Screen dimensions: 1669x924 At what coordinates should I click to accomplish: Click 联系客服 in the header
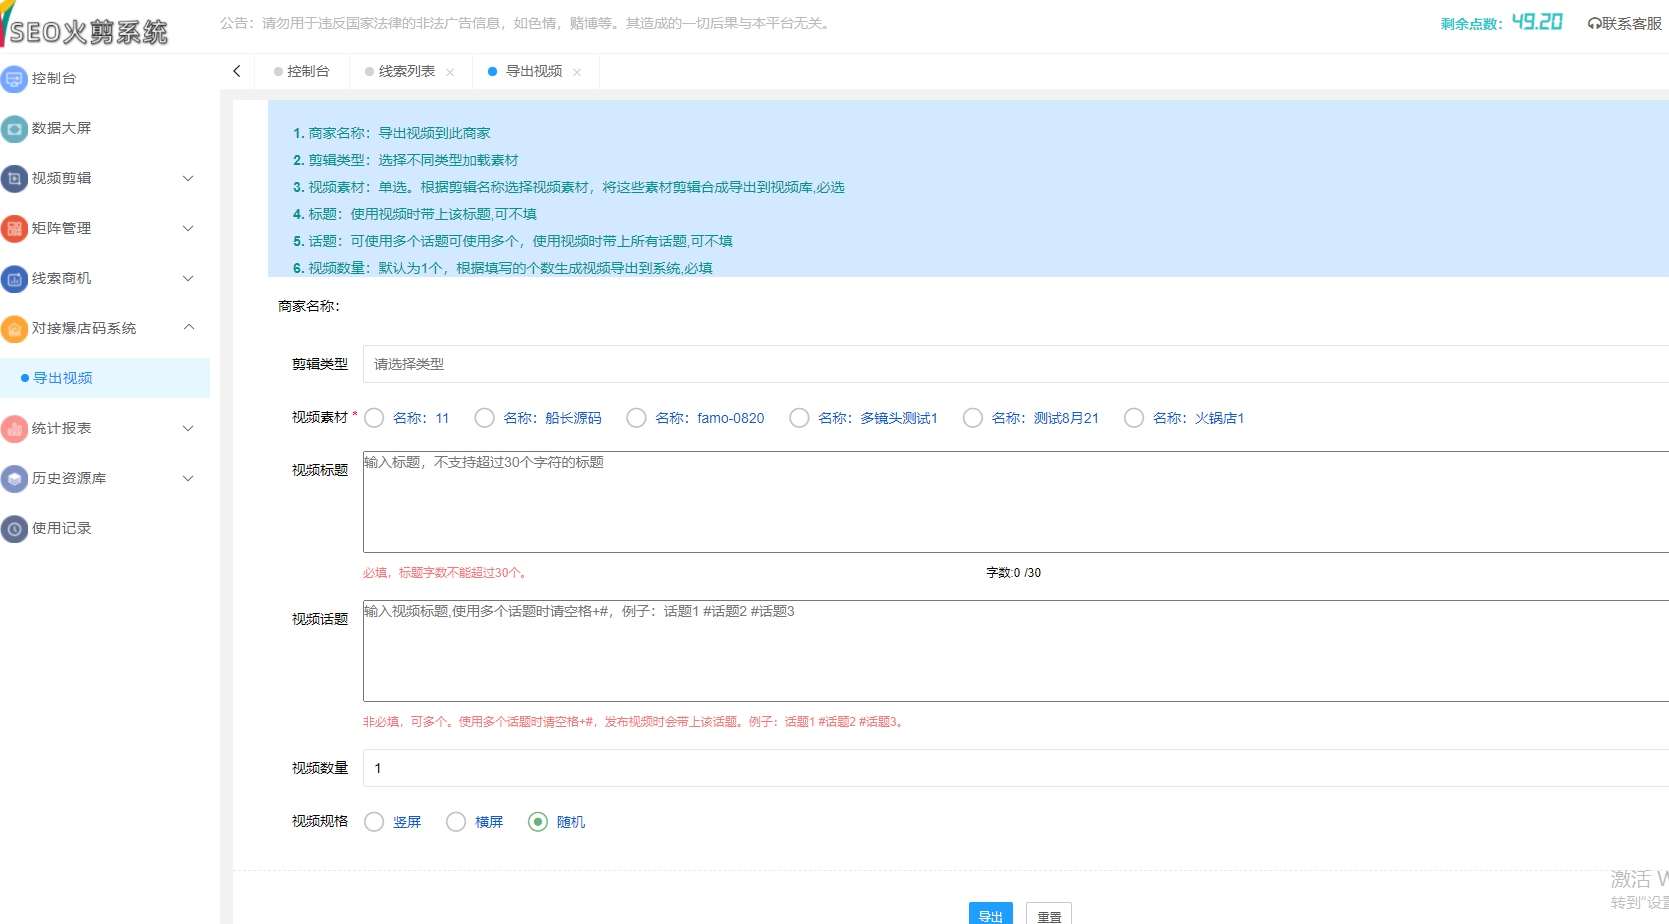tap(1624, 23)
